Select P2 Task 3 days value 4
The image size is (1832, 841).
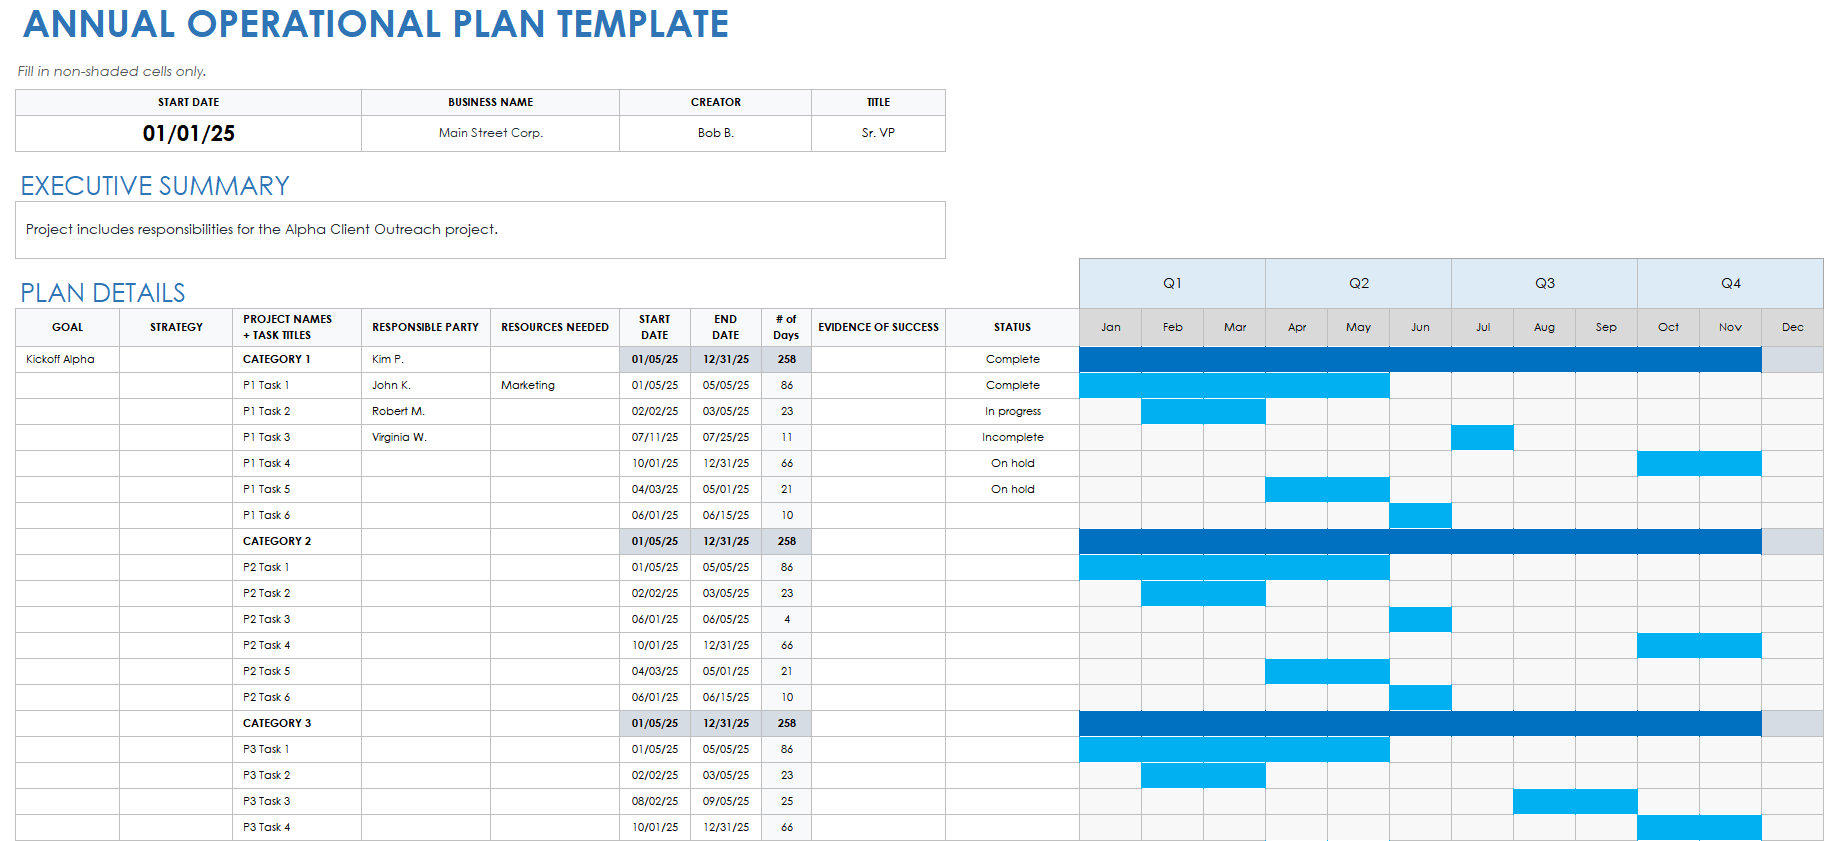coord(787,619)
